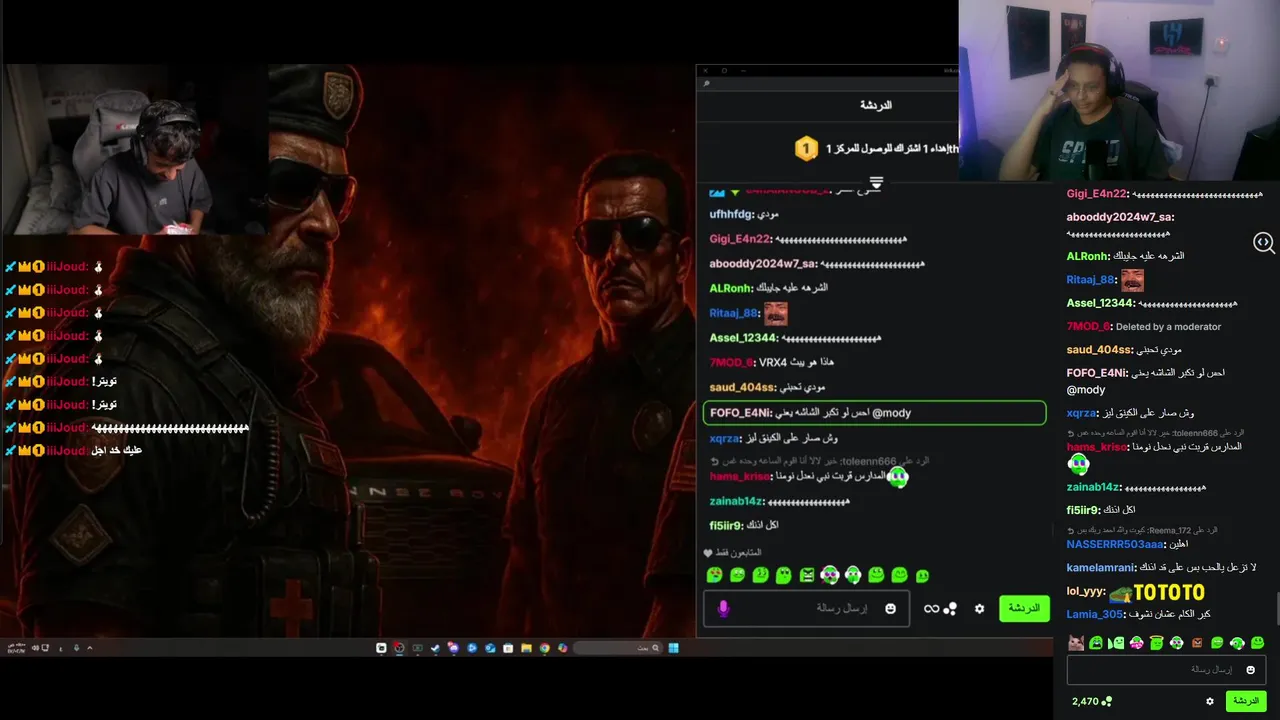Click 7MOD_6 VRX4 message in popout chat
The height and width of the screenshot is (720, 1280).
772,362
